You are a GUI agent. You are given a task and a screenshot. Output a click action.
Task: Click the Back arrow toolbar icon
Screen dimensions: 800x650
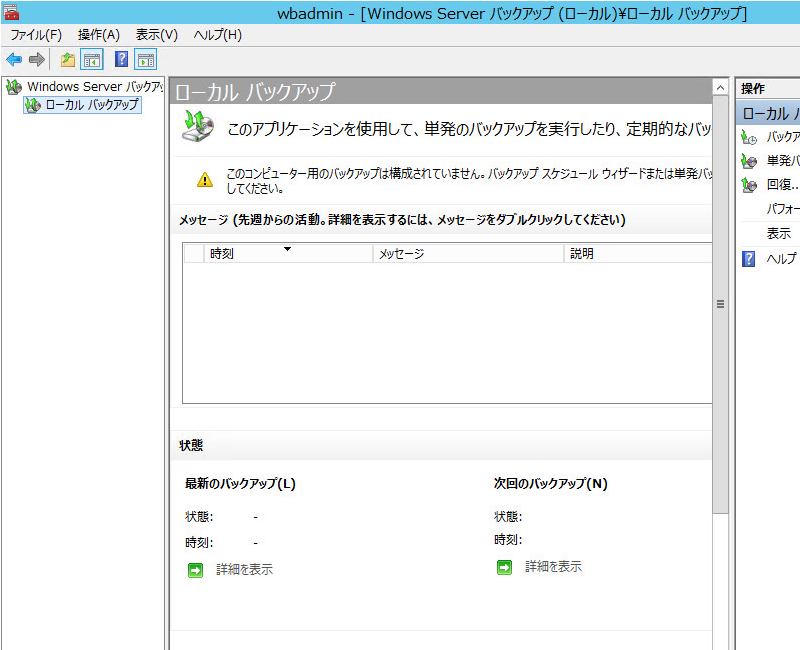click(x=14, y=60)
